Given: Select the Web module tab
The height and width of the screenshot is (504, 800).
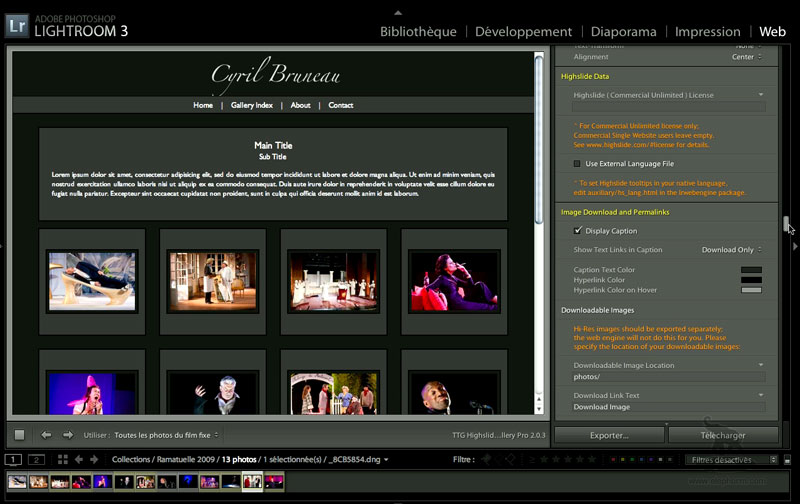Looking at the screenshot, I should [772, 32].
